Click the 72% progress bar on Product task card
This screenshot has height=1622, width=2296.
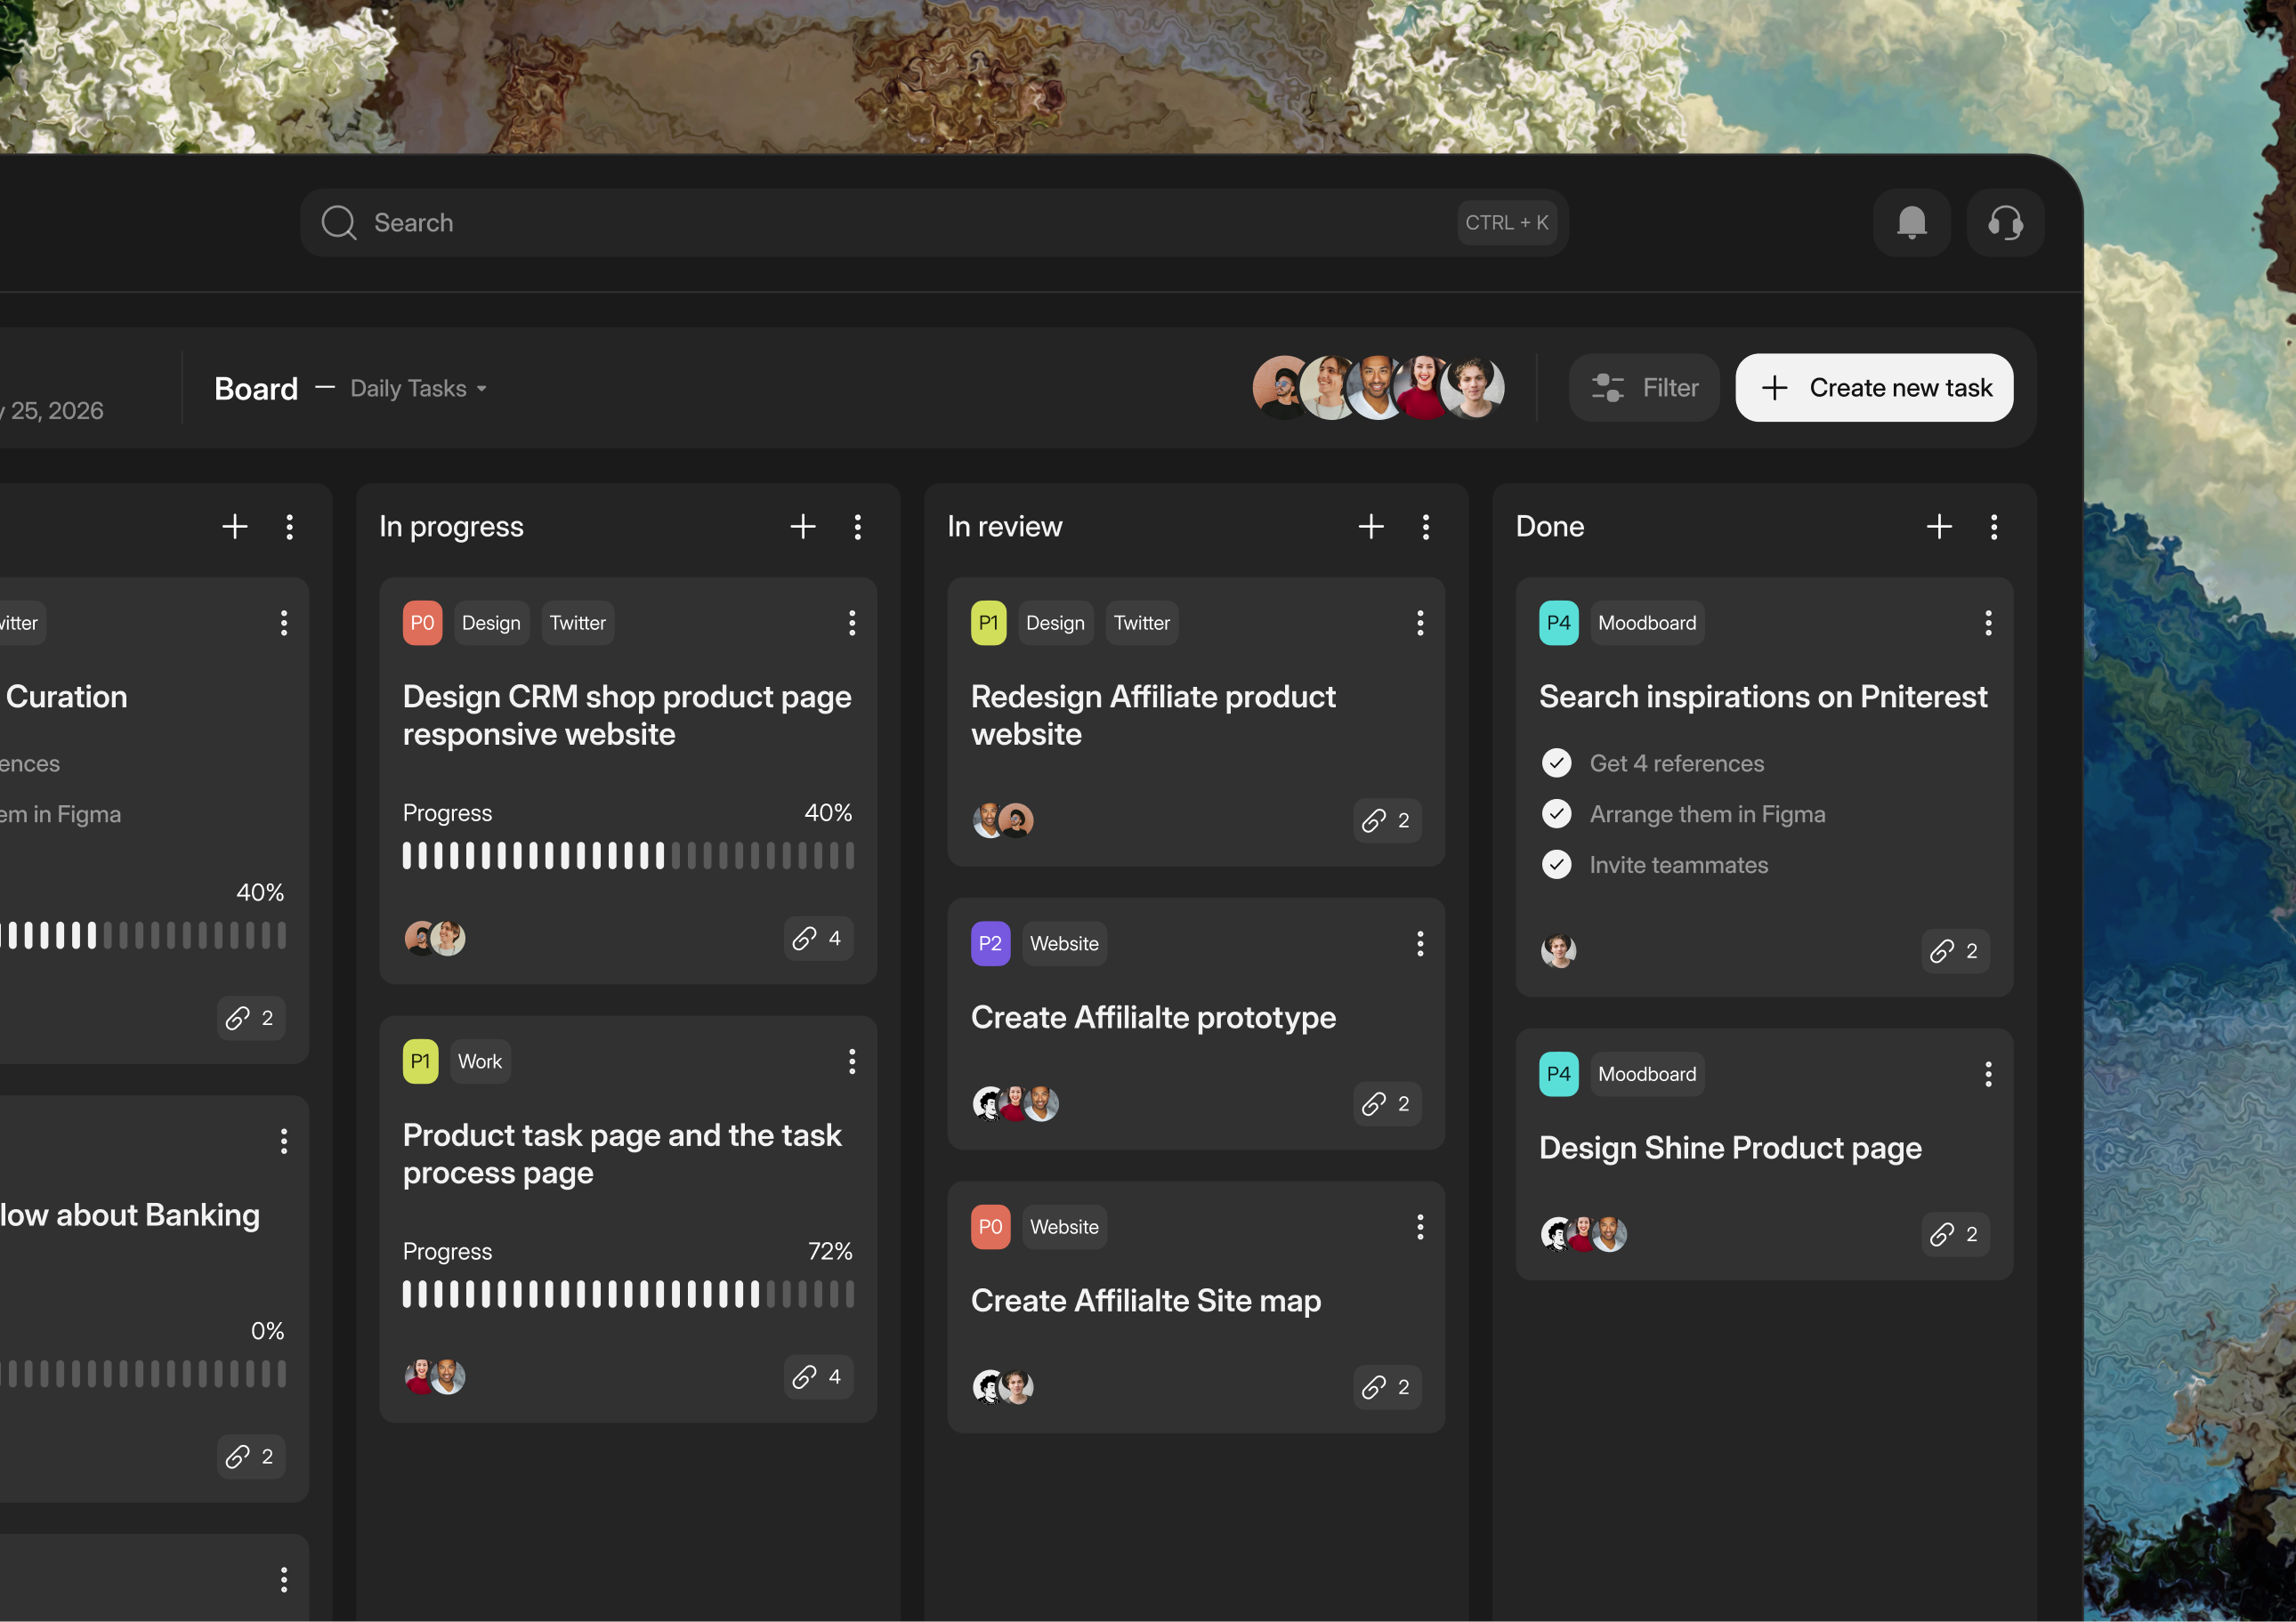click(627, 1294)
